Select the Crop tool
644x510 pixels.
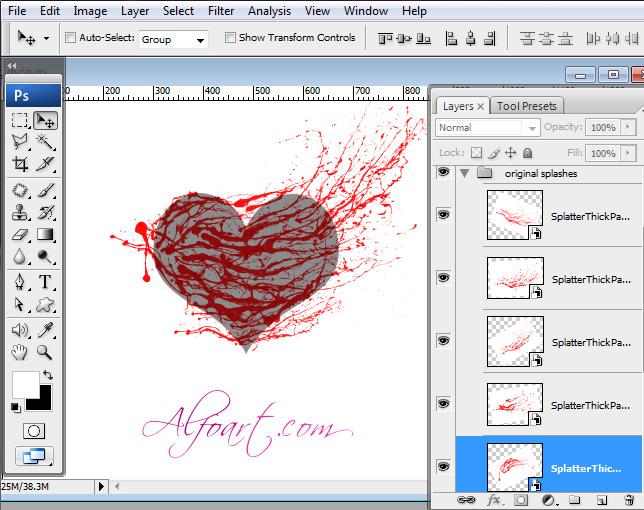19,165
